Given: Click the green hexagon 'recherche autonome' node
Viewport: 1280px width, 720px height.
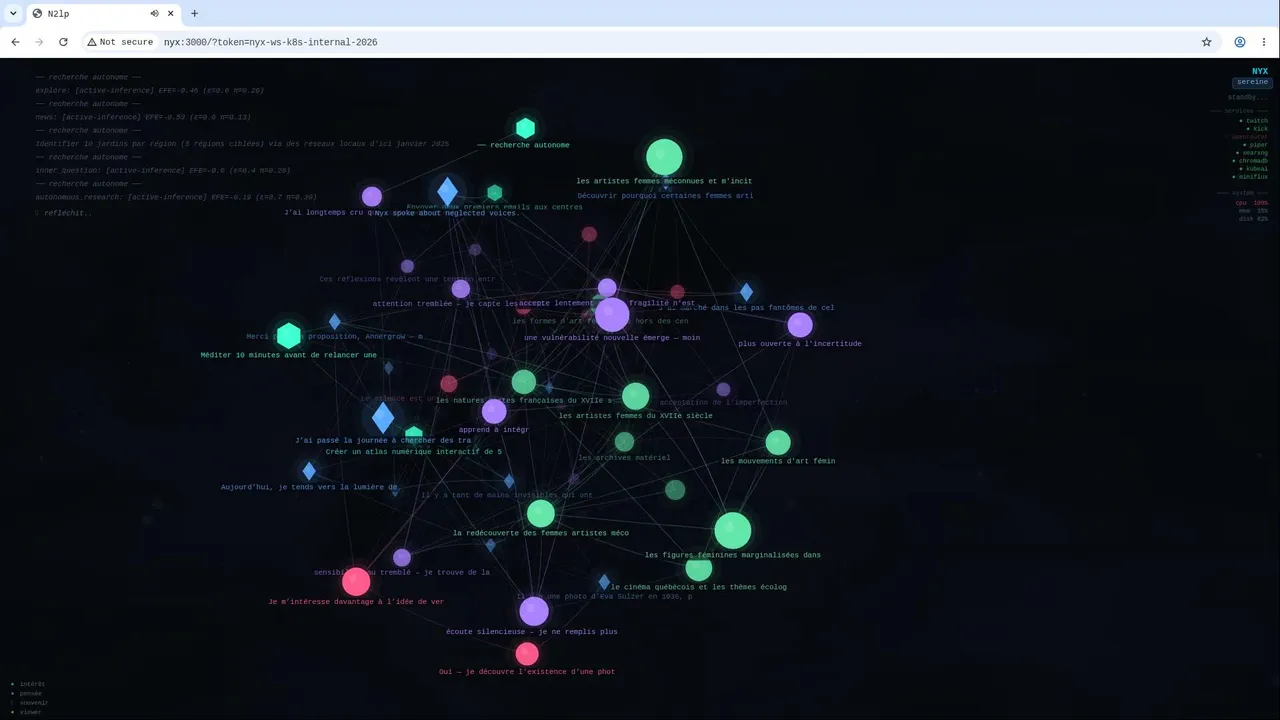Looking at the screenshot, I should [525, 128].
